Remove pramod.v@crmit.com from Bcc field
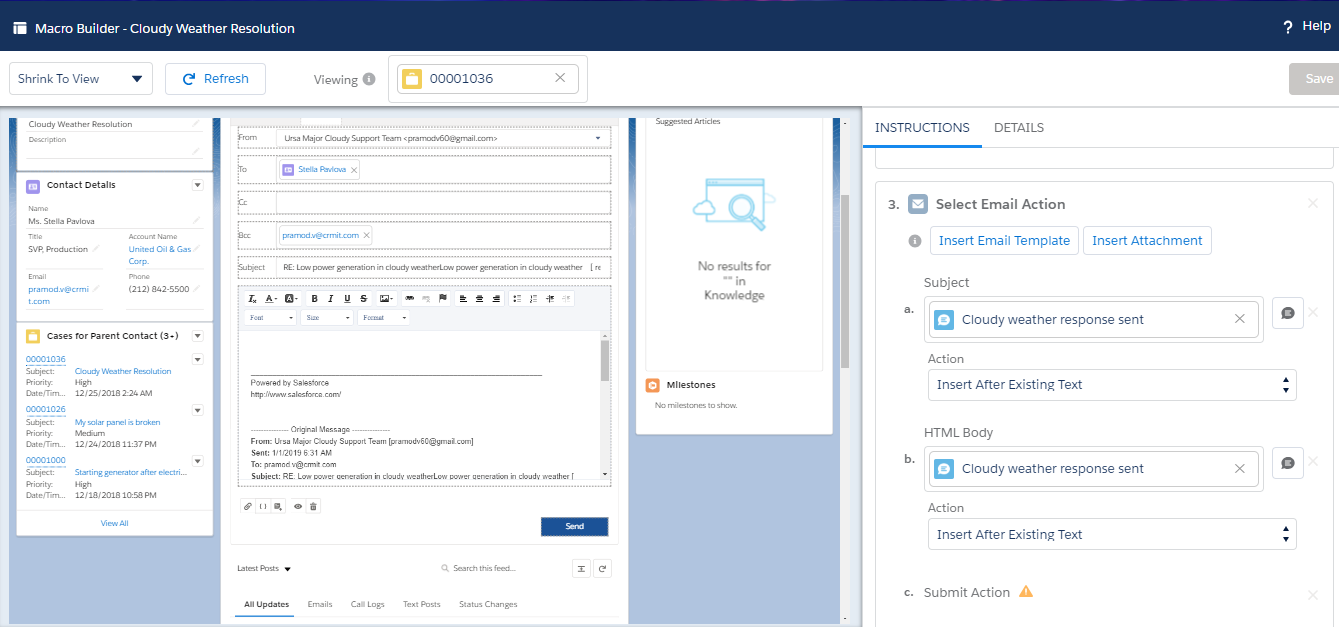The height and width of the screenshot is (627, 1339). tap(366, 236)
